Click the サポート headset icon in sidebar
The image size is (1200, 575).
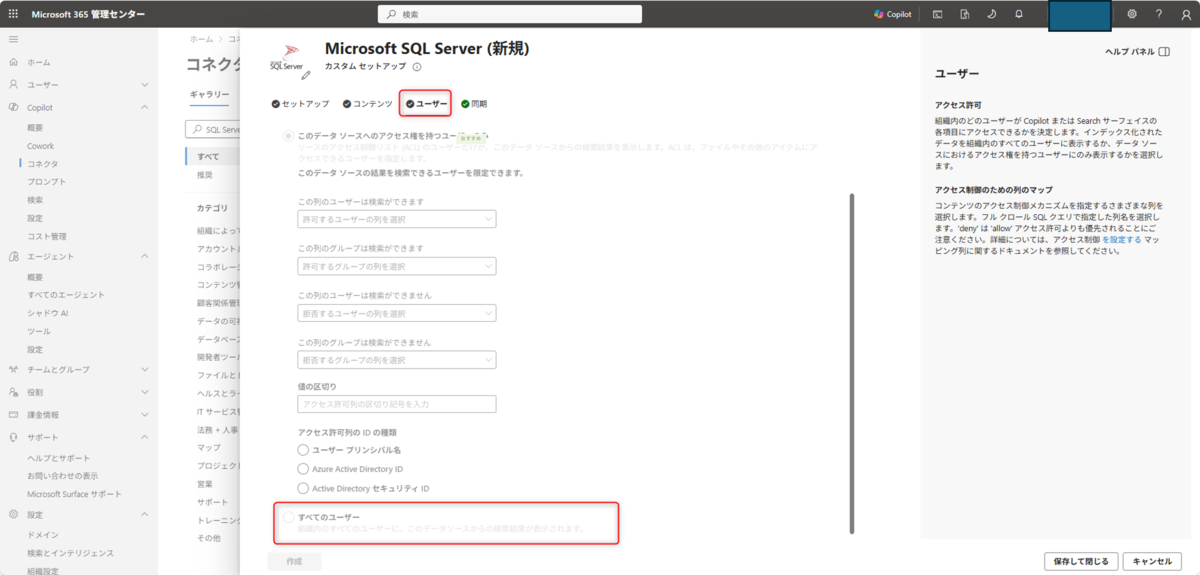[x=13, y=437]
